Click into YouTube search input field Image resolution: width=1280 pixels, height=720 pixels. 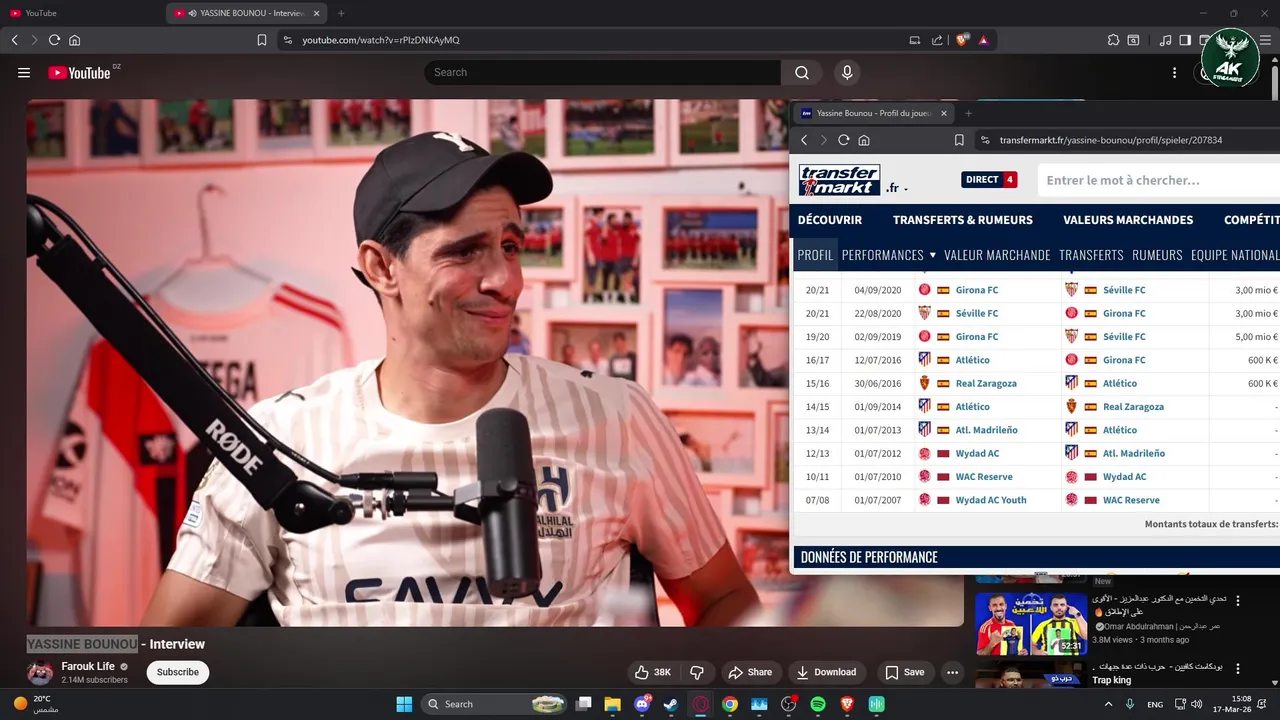click(x=603, y=72)
